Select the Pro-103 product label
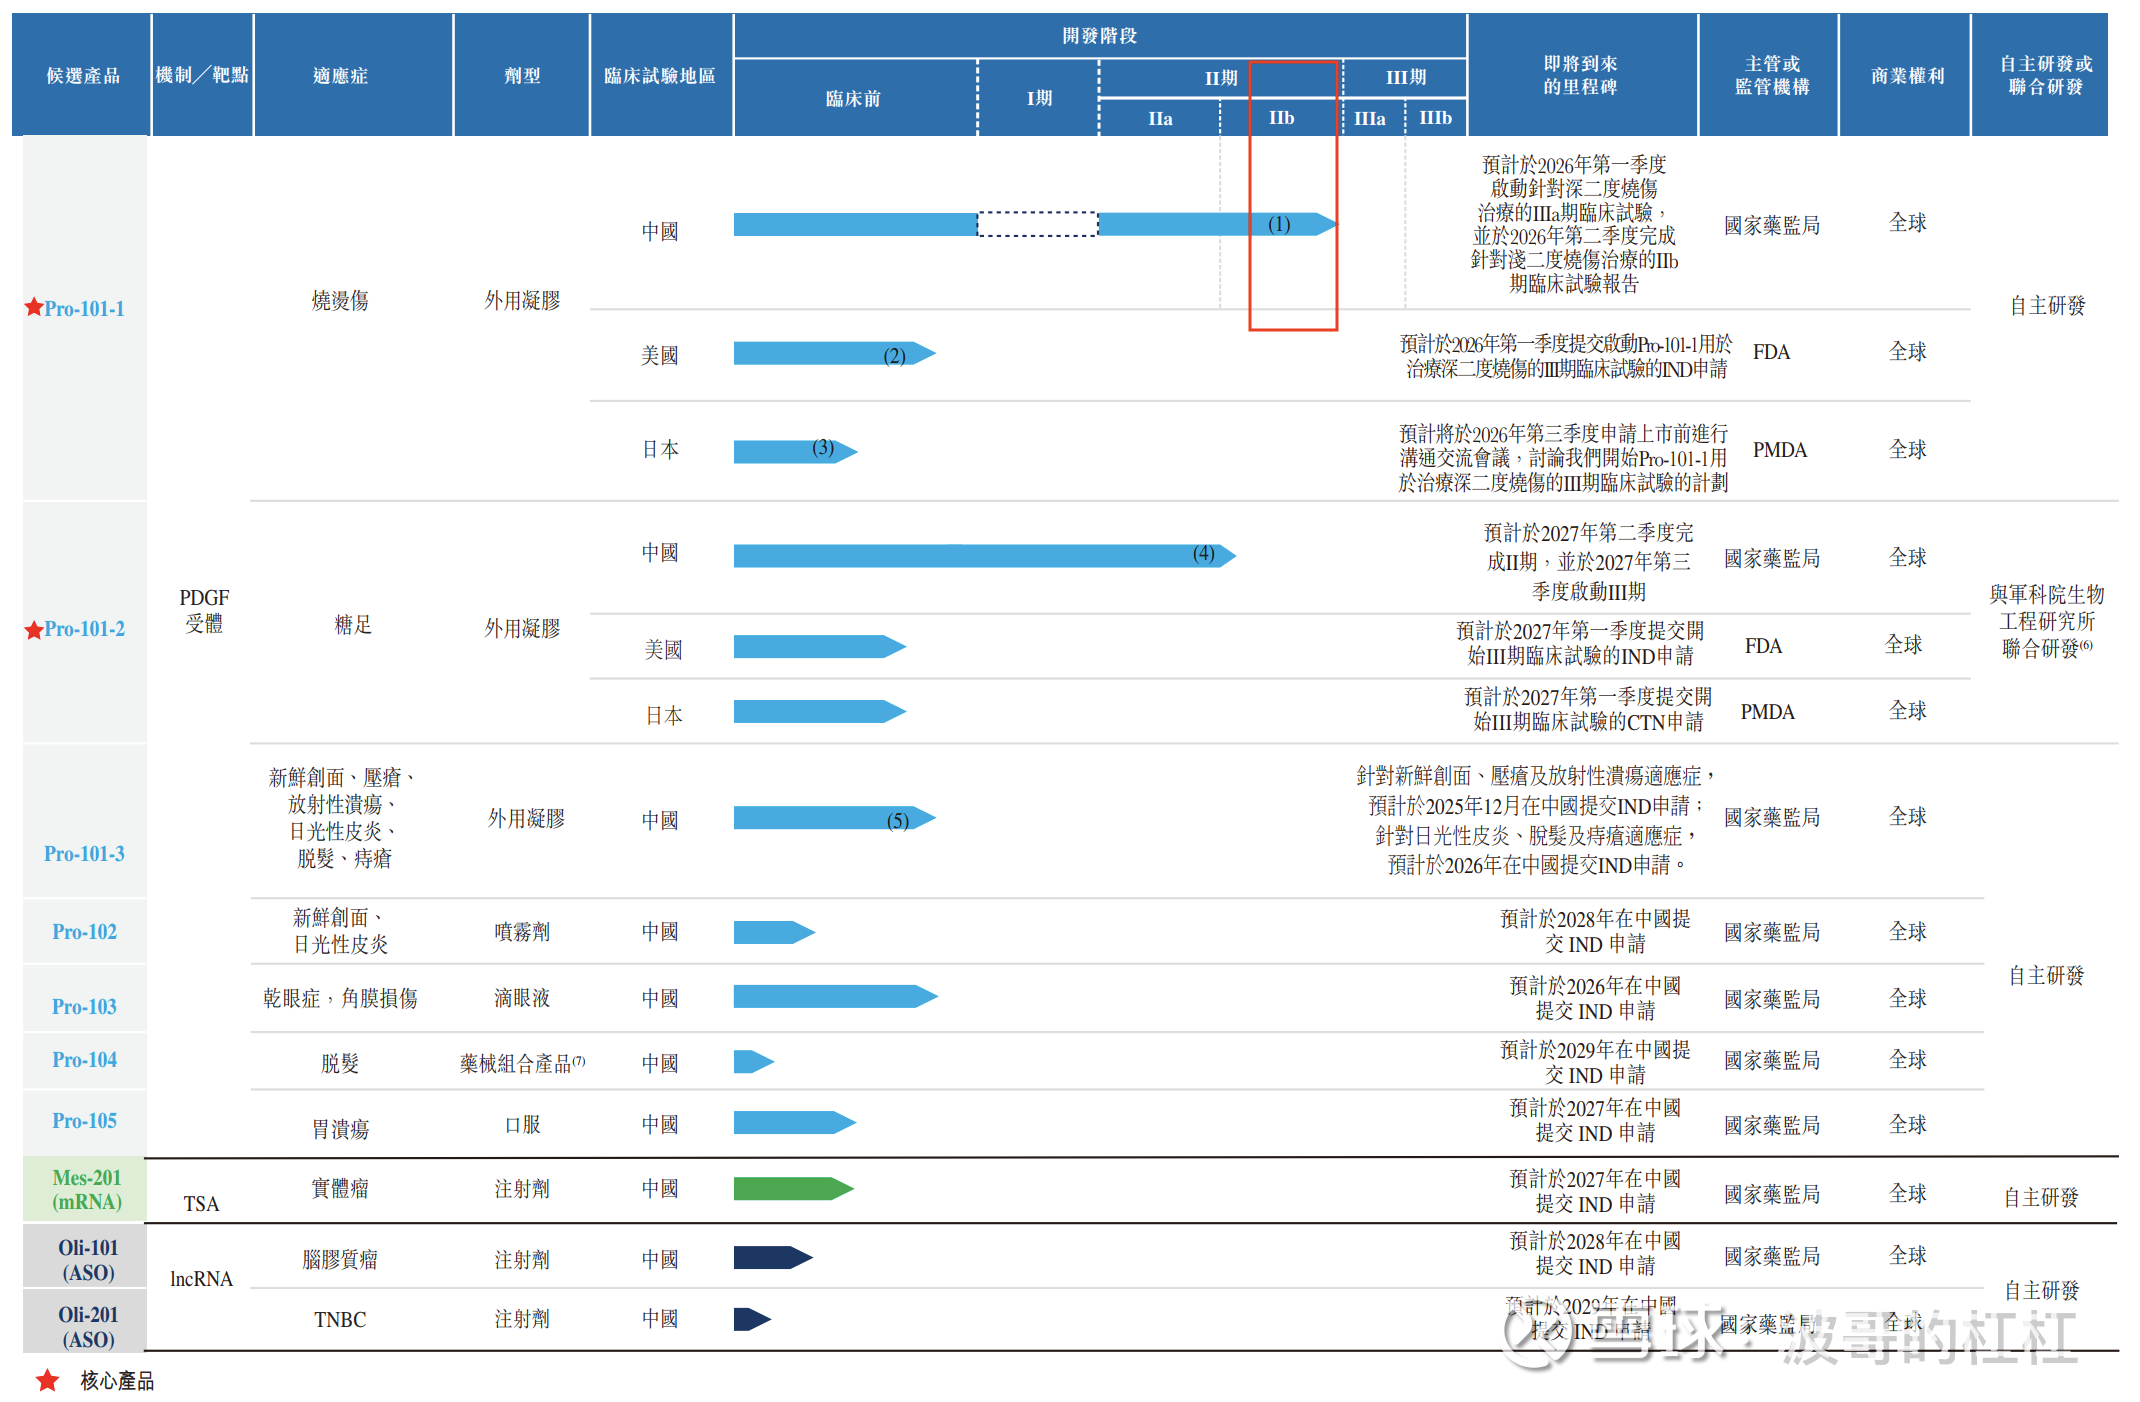Viewport: 2140px width, 1402px height. click(x=85, y=1007)
